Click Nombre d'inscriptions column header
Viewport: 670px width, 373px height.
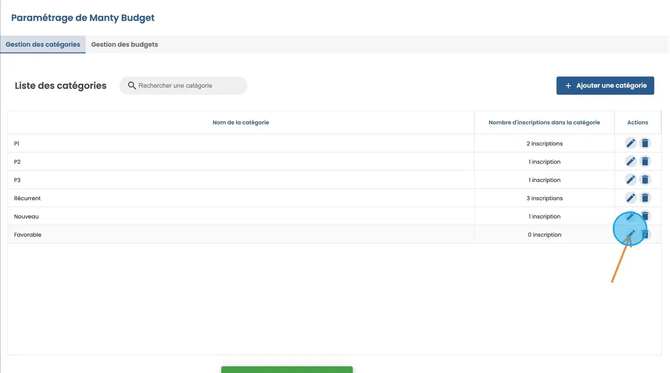[x=544, y=122]
